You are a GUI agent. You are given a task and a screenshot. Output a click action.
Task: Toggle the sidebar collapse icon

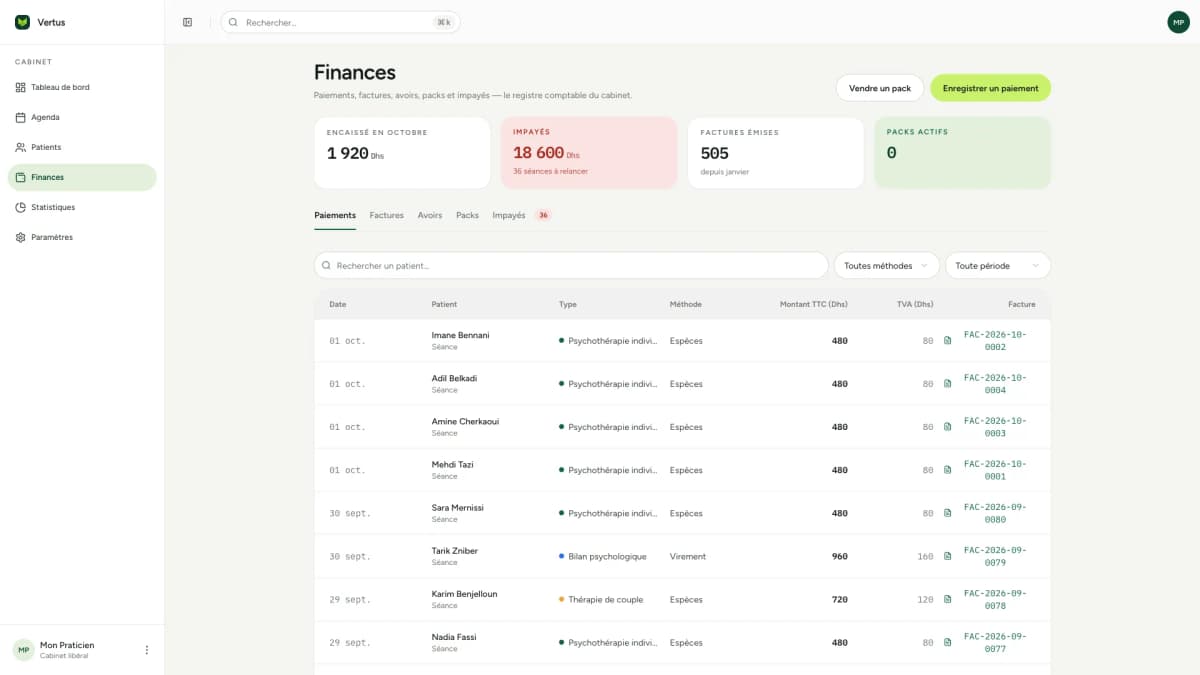pos(187,22)
